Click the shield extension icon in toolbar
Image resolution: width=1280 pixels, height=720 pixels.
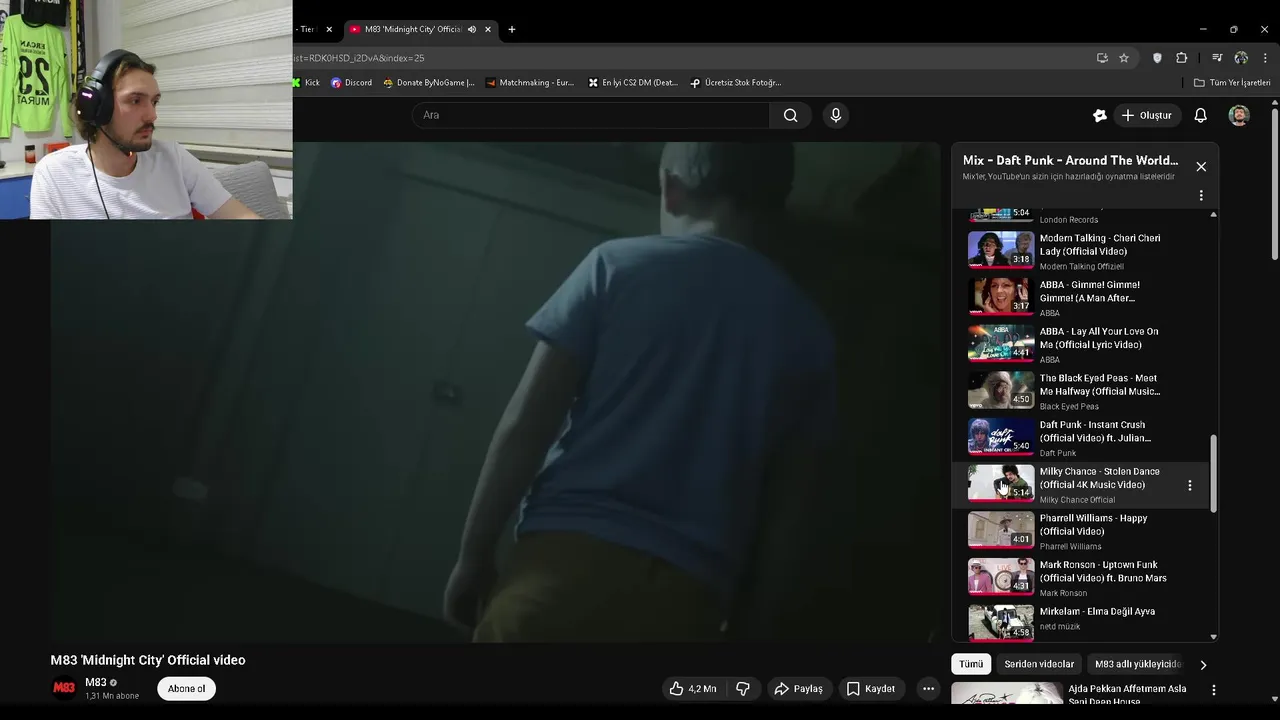1157,58
